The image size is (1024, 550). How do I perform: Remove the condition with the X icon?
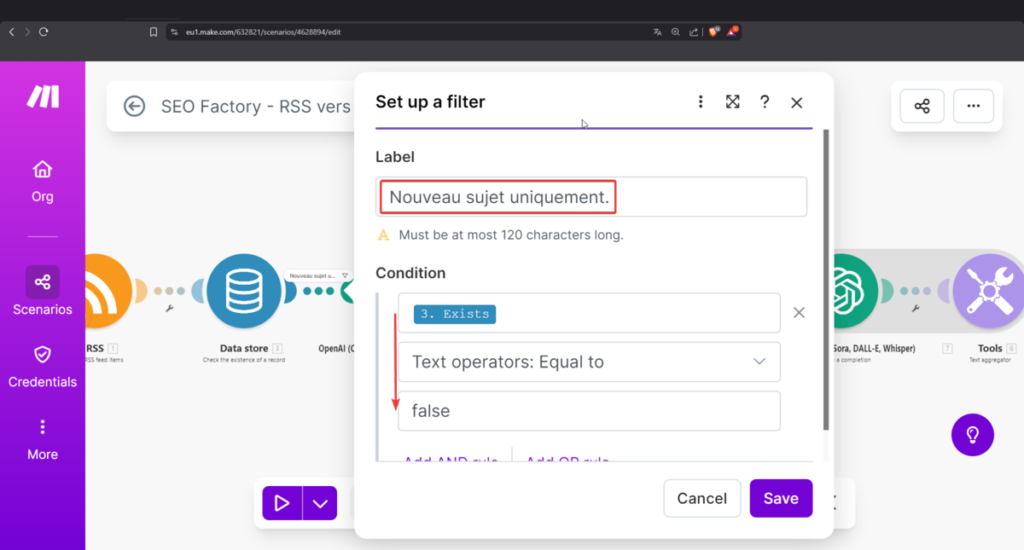799,313
